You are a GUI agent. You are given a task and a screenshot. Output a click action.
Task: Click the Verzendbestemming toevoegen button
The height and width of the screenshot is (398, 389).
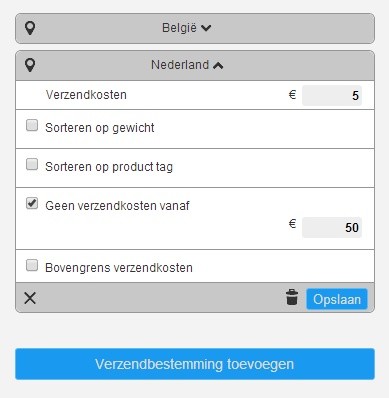click(x=195, y=364)
